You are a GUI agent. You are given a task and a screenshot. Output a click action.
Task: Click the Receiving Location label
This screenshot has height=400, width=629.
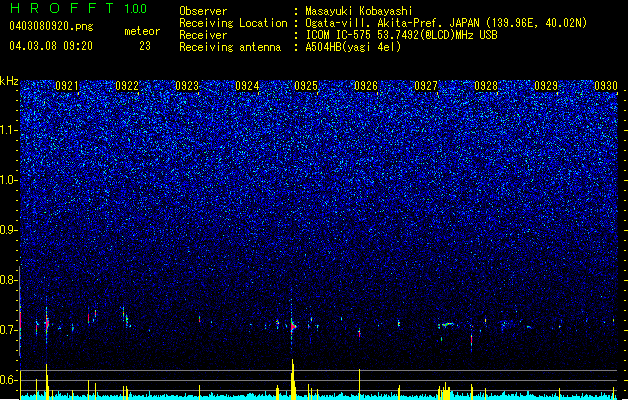pos(233,23)
